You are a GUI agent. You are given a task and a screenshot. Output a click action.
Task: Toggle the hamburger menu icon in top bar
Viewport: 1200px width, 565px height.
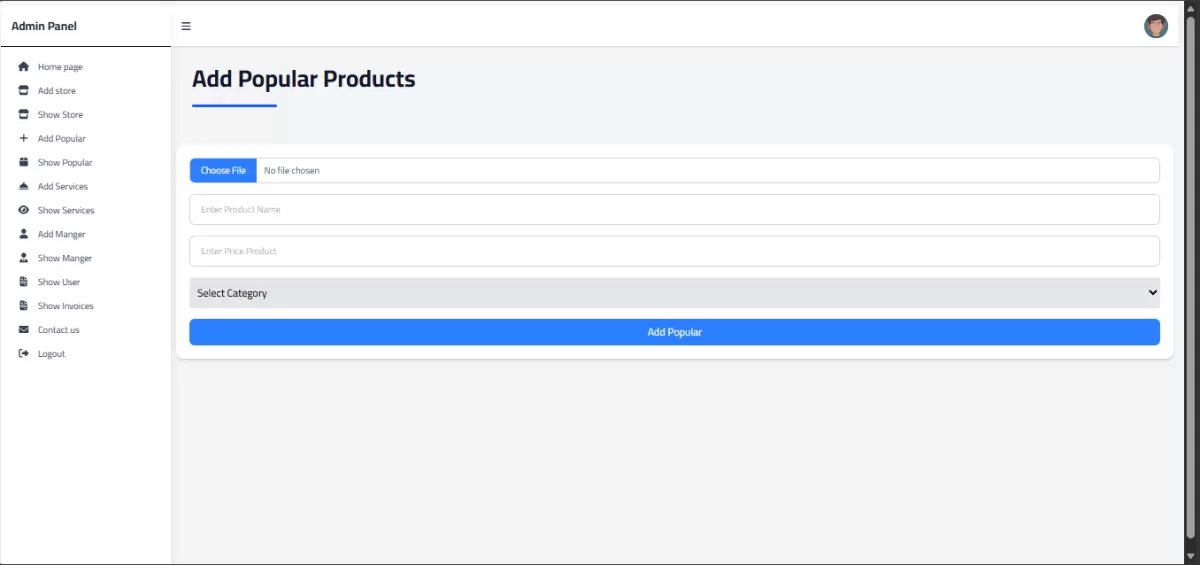coord(186,26)
